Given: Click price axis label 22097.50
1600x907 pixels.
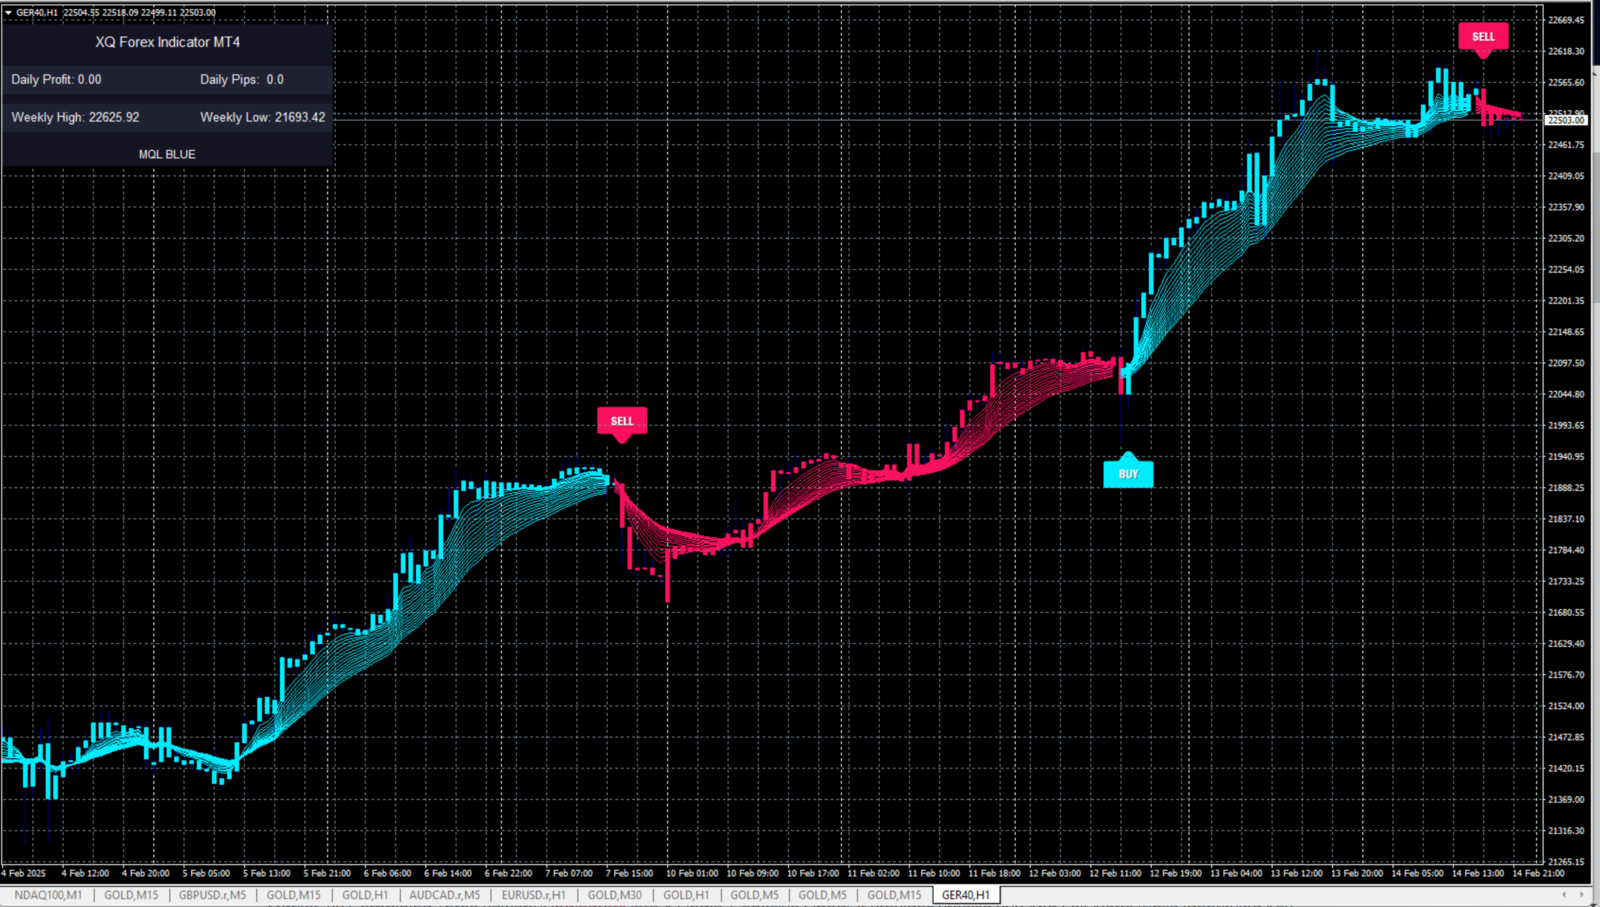Looking at the screenshot, I should point(1566,363).
